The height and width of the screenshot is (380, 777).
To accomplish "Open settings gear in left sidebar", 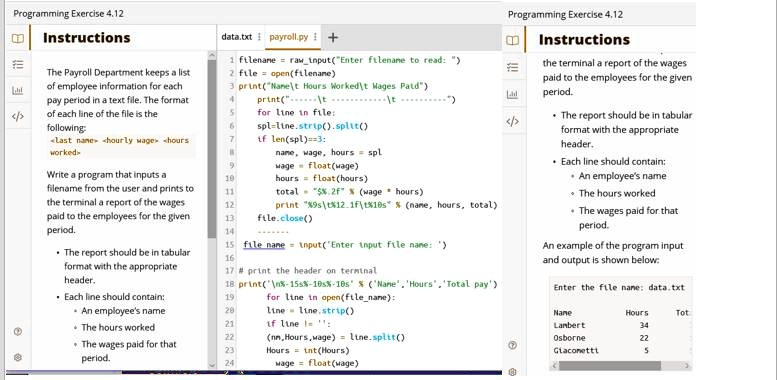I will click(x=17, y=357).
